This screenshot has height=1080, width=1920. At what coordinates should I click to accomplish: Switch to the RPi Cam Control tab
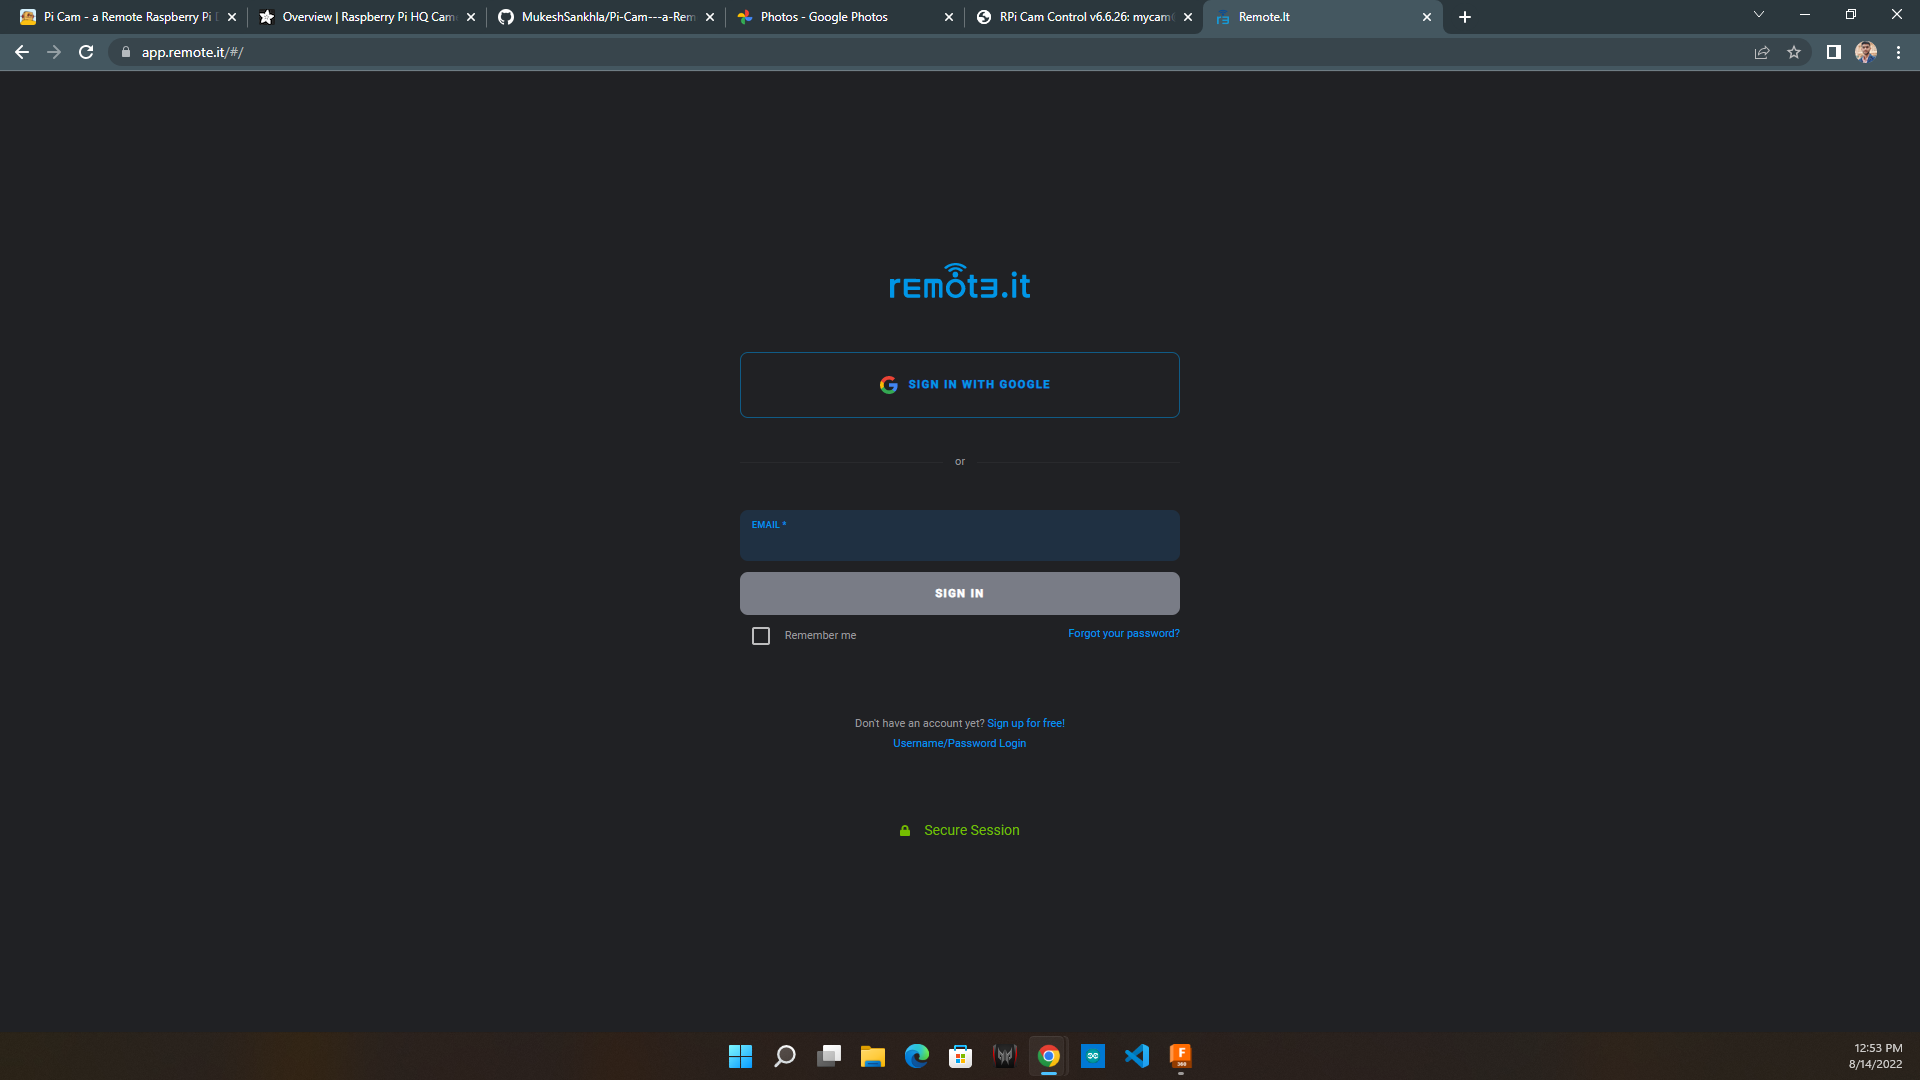(1084, 17)
